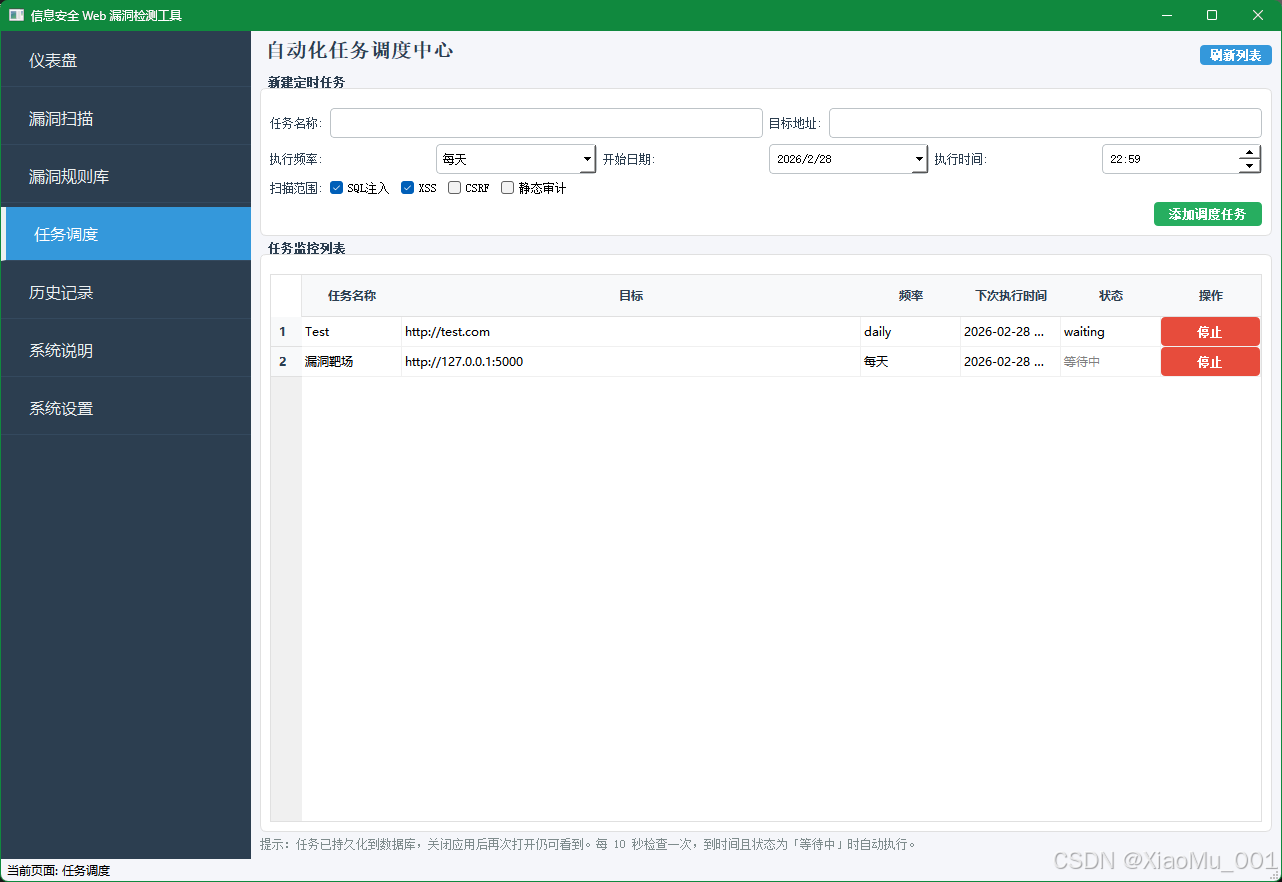
Task: Click table corner select-all cell
Action: 286,296
